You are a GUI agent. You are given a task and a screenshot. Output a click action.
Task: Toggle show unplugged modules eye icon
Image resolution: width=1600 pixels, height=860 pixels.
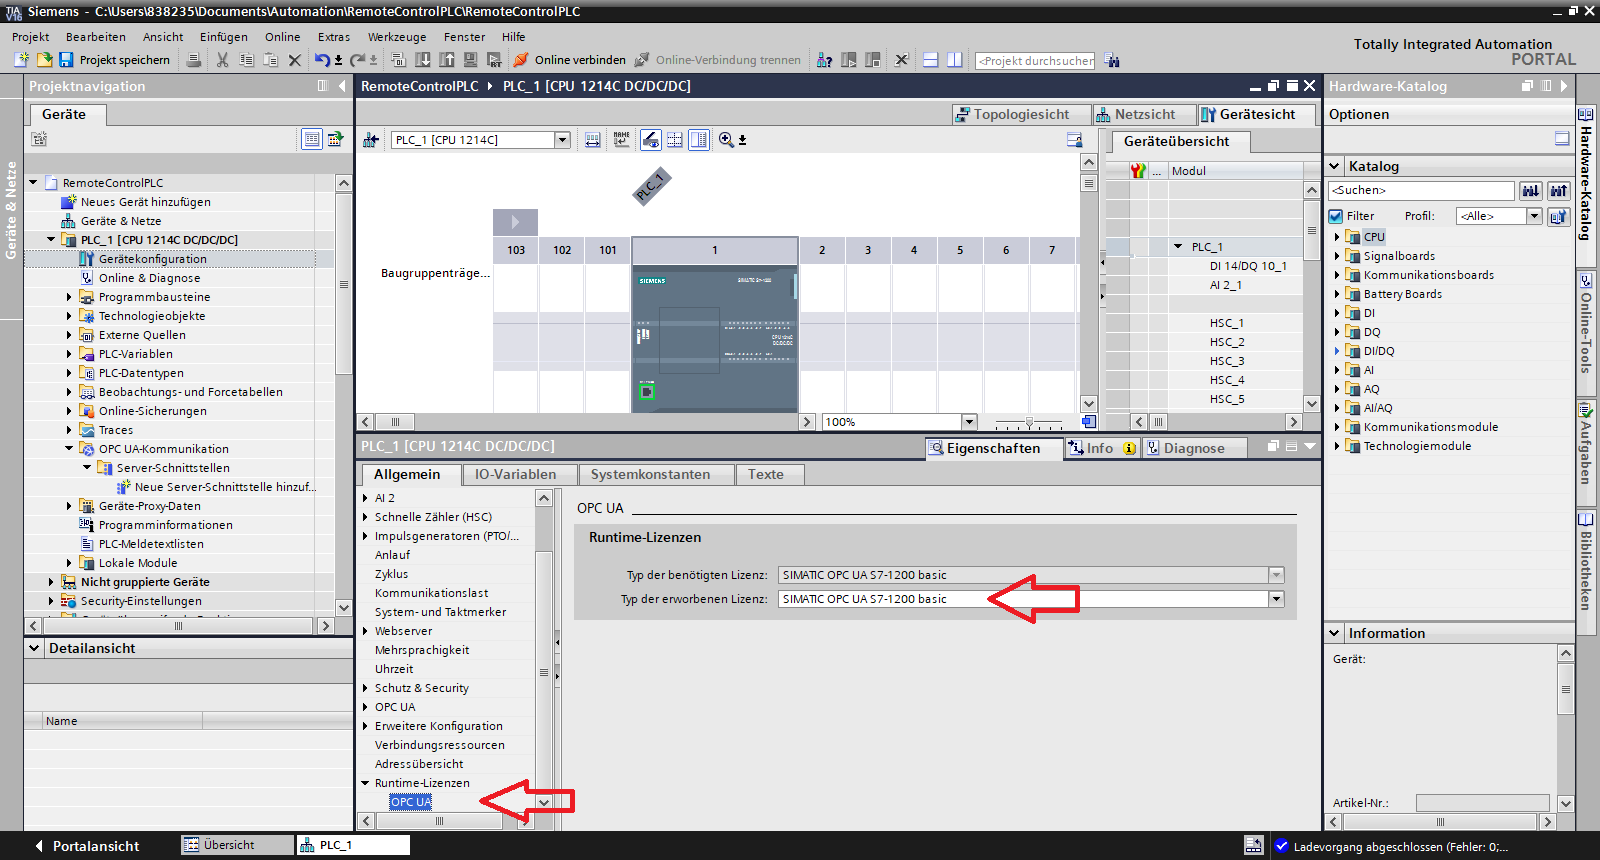click(650, 140)
